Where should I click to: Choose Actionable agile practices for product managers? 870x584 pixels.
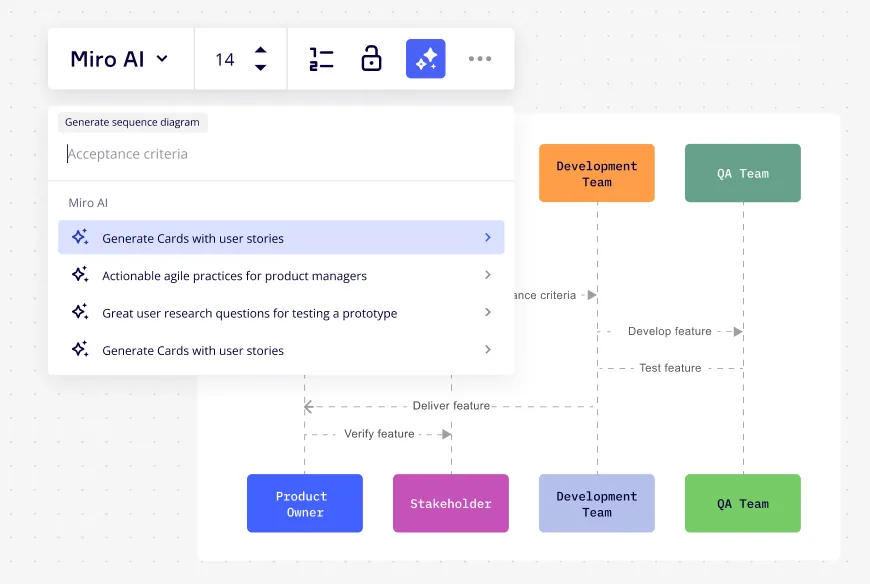coord(281,275)
